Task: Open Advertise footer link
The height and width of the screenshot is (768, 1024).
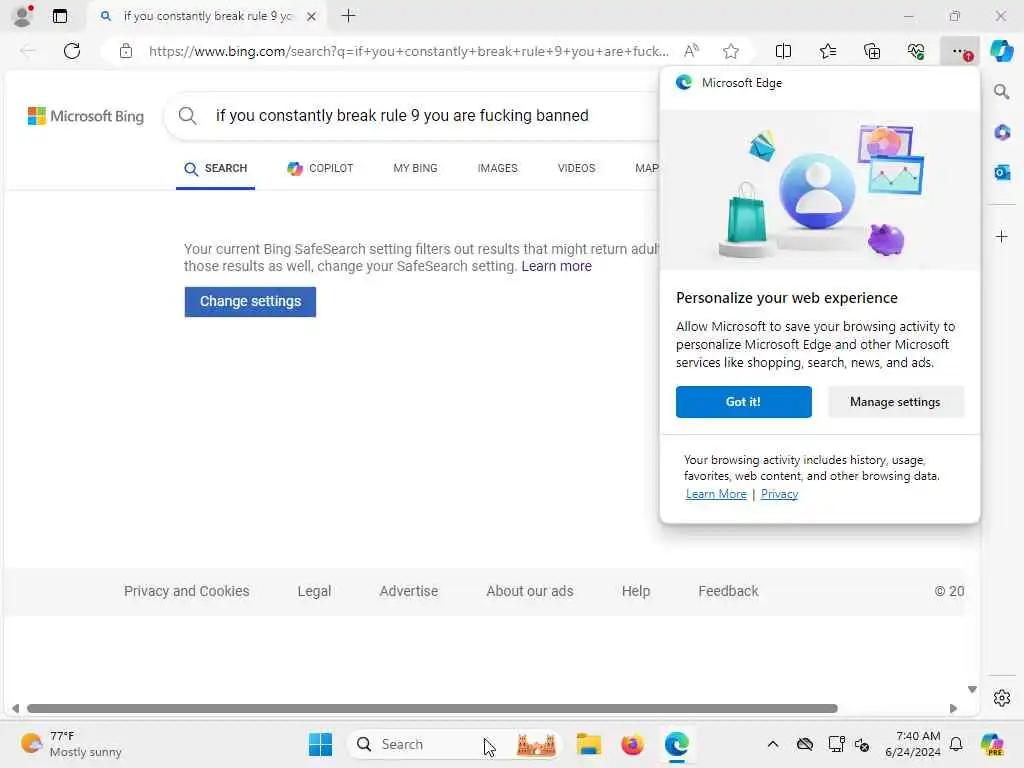Action: point(409,591)
